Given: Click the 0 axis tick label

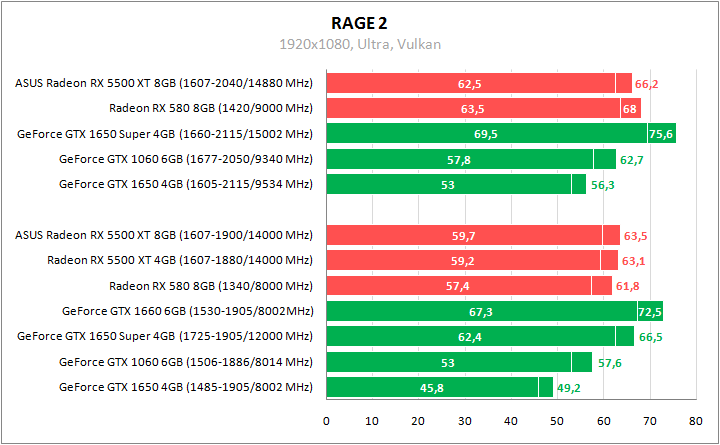Looking at the screenshot, I should click(x=326, y=421).
